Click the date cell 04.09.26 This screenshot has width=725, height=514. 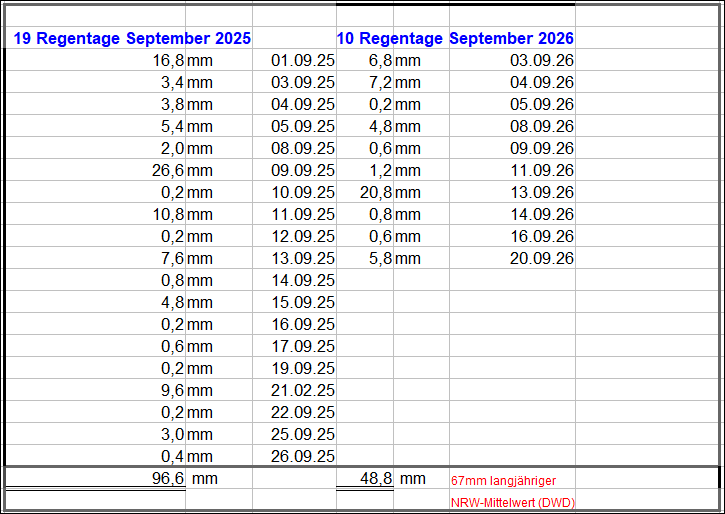pyautogui.click(x=542, y=82)
